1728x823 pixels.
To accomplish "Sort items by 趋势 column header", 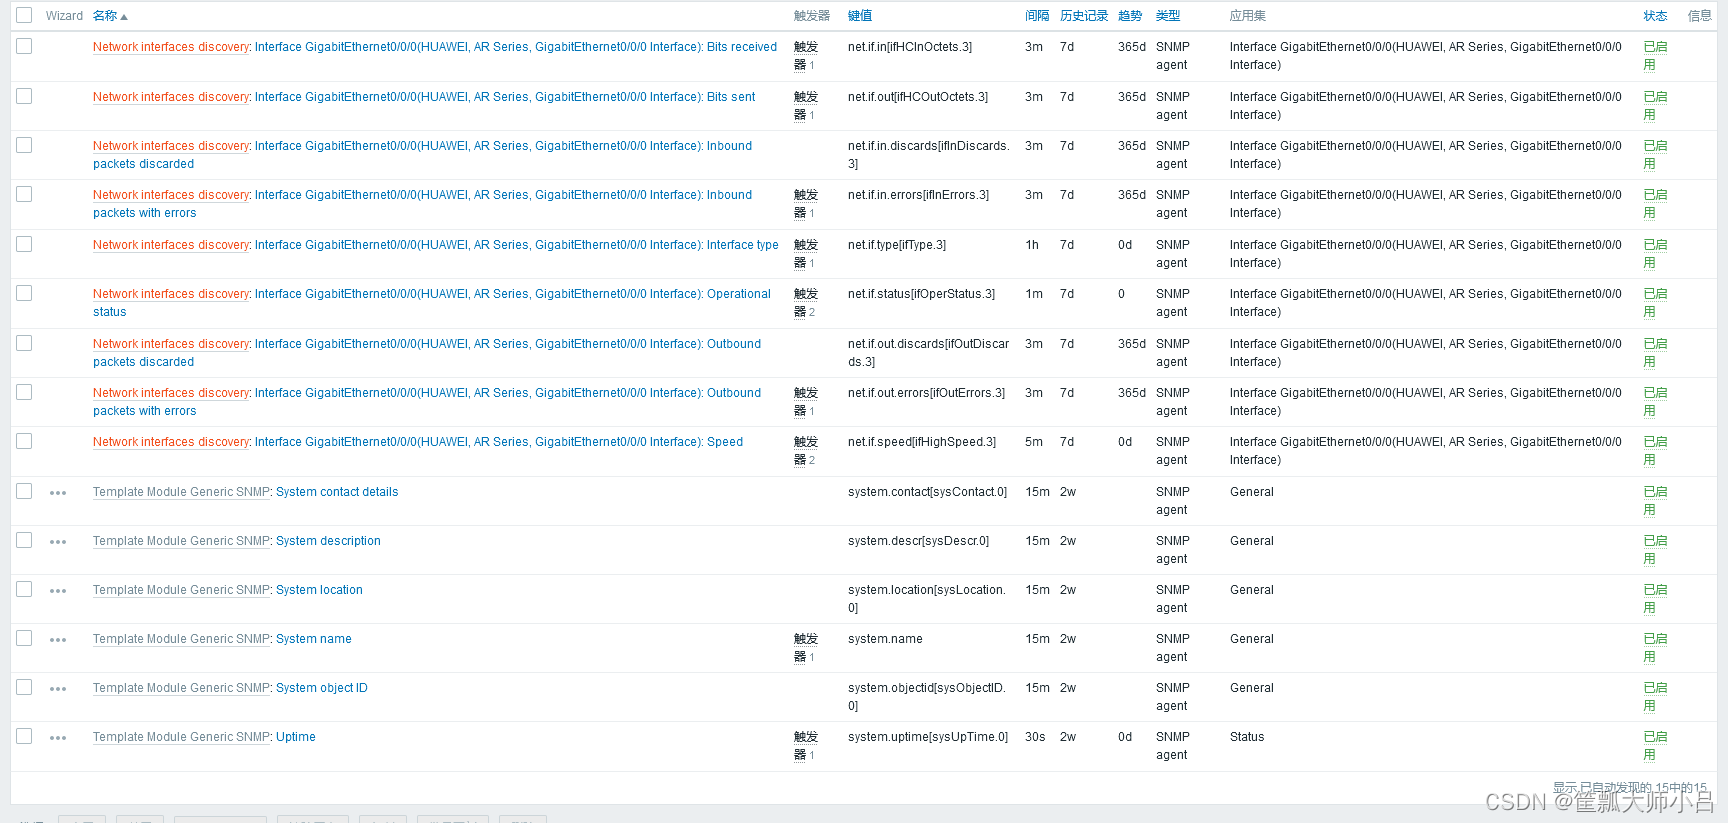I will click(1130, 16).
